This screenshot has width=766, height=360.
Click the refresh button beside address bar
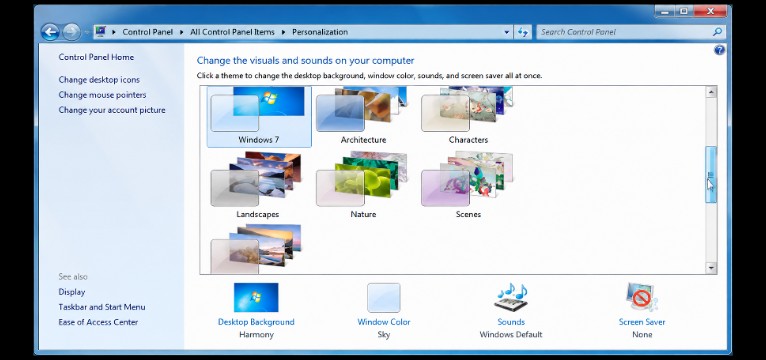tap(522, 32)
